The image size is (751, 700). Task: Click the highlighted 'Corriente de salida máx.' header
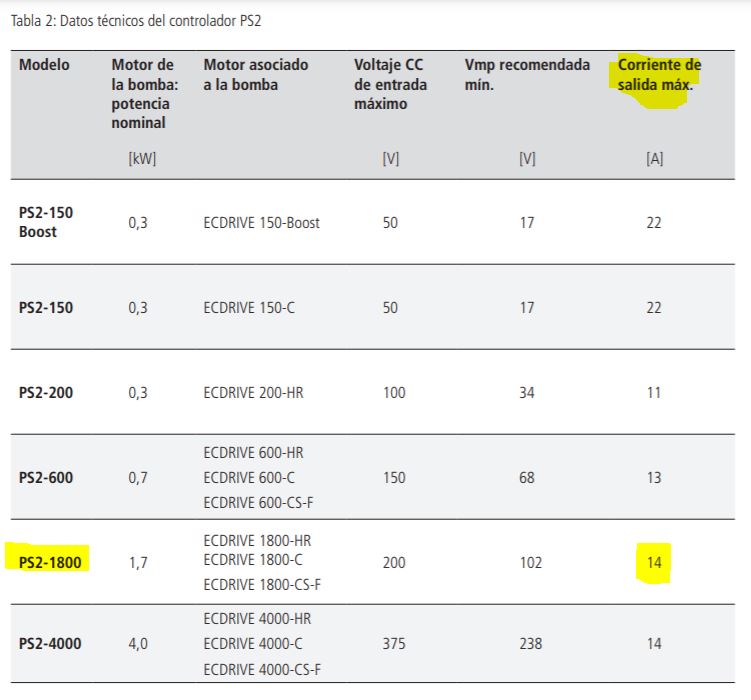pos(659,75)
